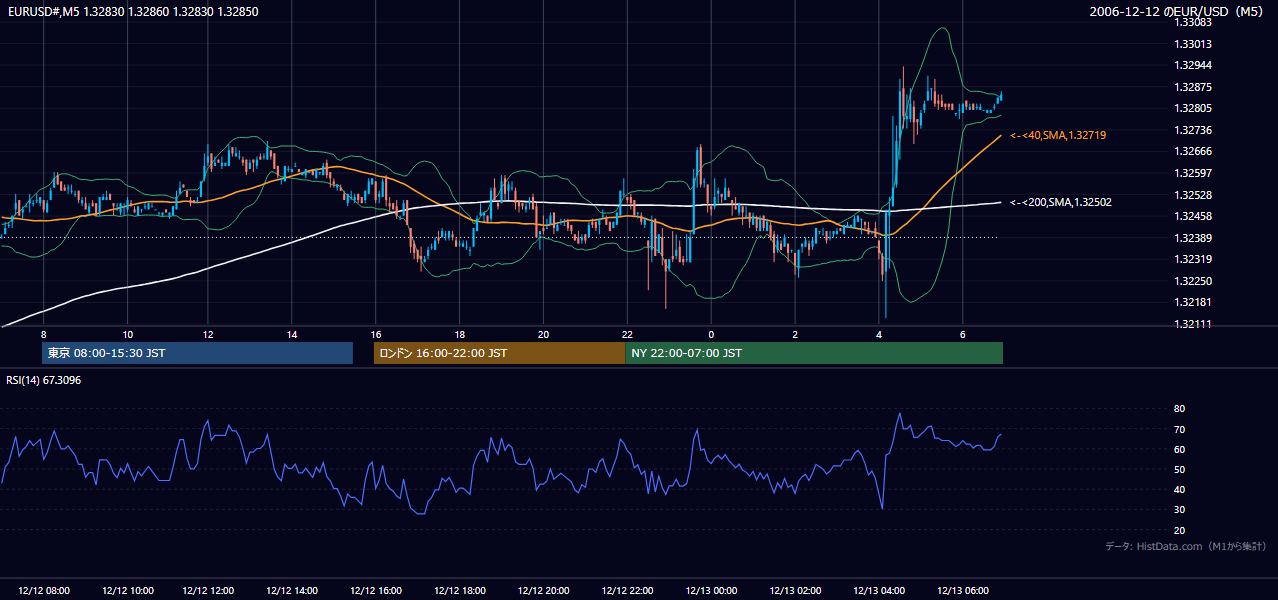Click the RSI(14) 67.3096 indicator label
The image size is (1278, 600).
(x=44, y=380)
